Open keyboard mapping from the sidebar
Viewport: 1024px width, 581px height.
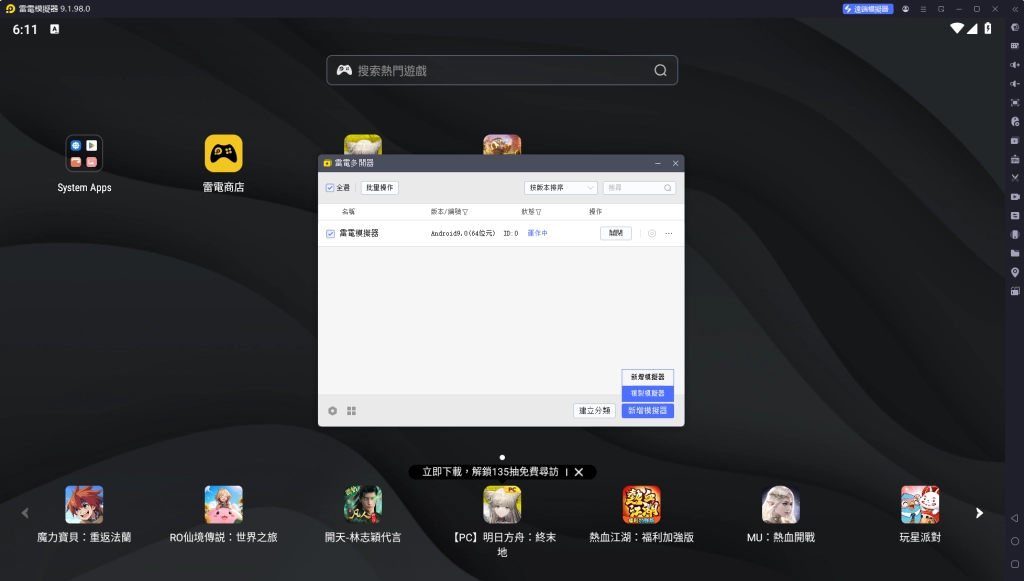[x=1015, y=45]
